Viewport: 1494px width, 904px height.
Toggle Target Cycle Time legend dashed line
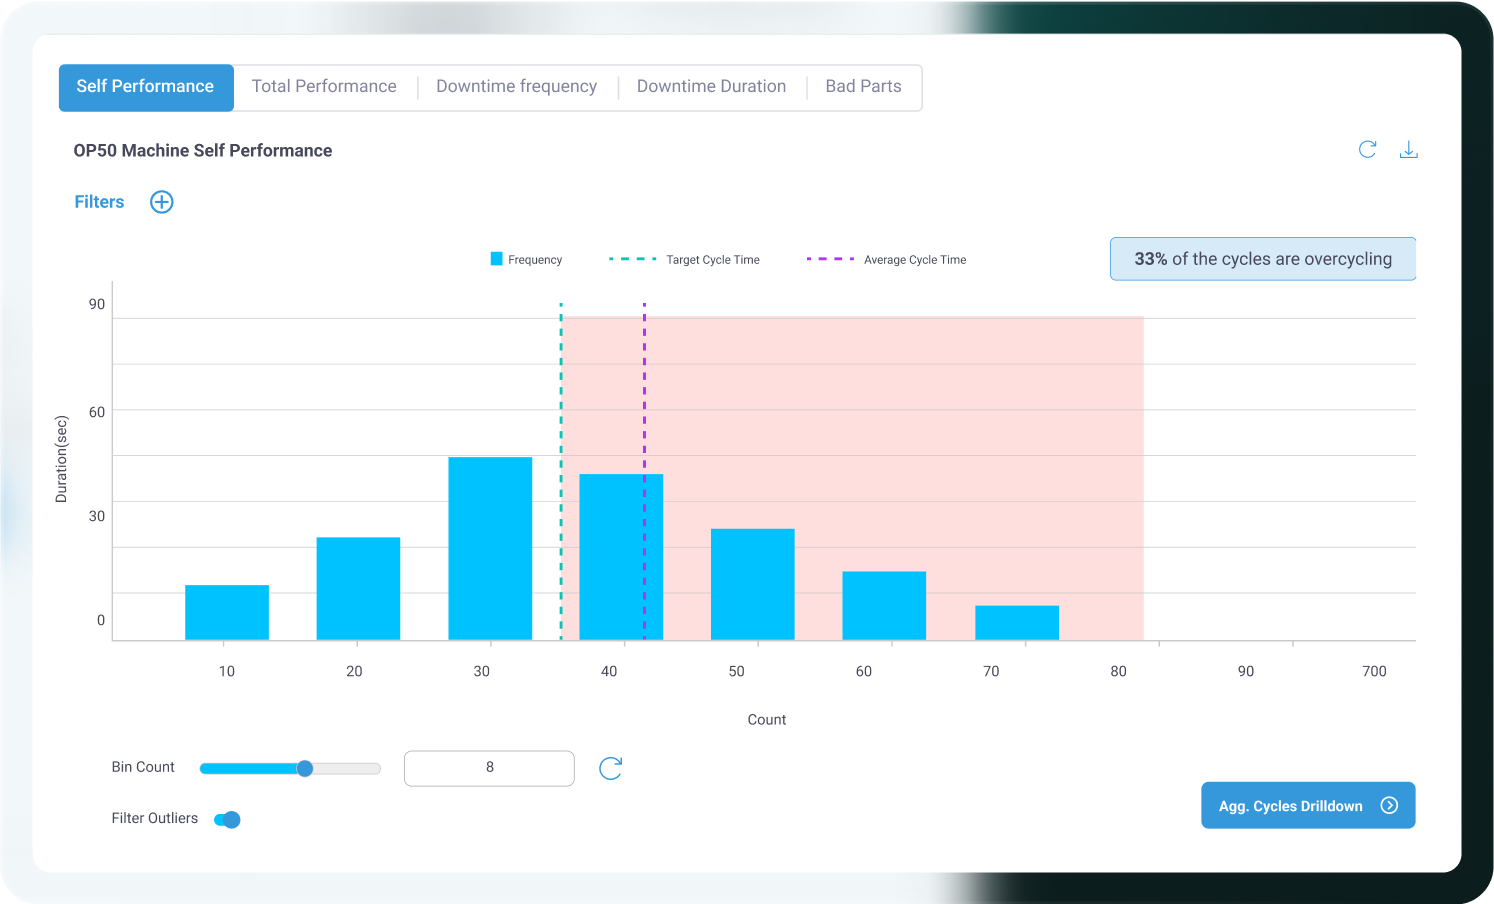[x=632, y=259]
